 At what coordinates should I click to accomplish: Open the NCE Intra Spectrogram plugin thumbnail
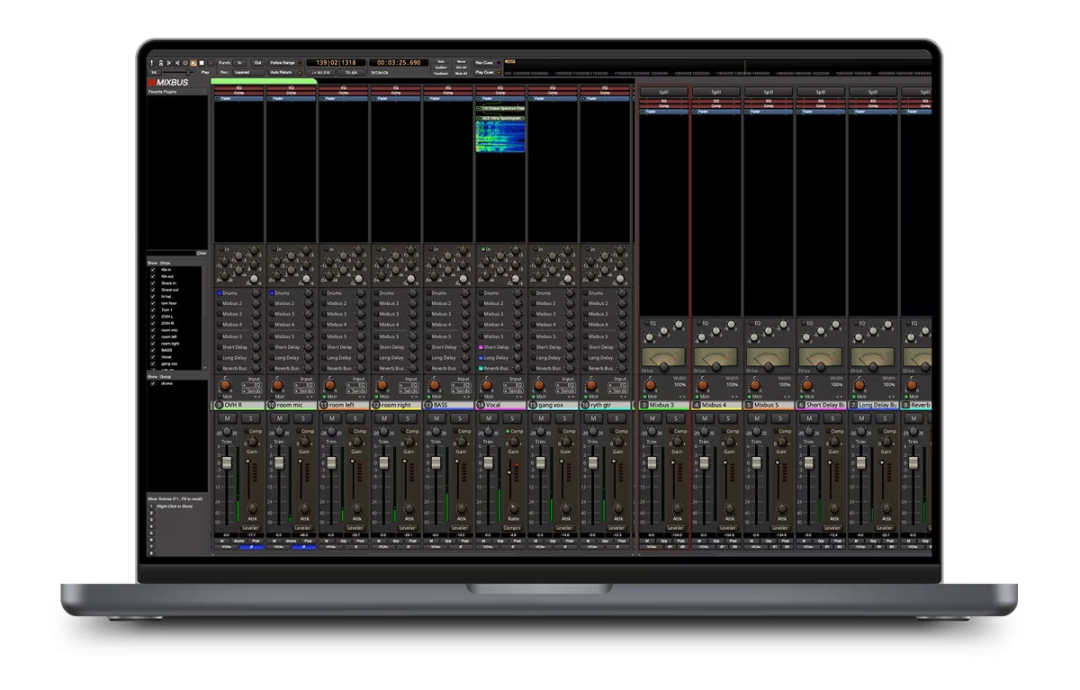coord(501,136)
